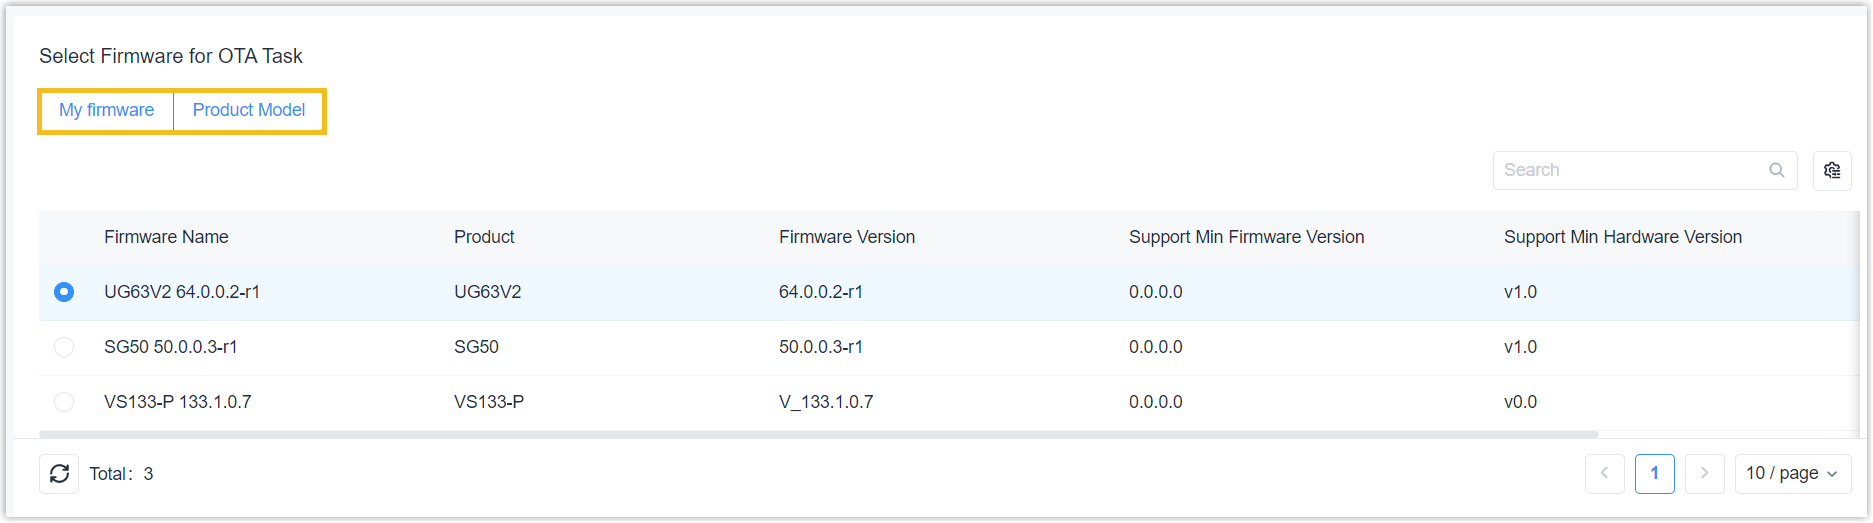The width and height of the screenshot is (1873, 523).
Task: Click the refresh icon beside Total
Action: (59, 474)
